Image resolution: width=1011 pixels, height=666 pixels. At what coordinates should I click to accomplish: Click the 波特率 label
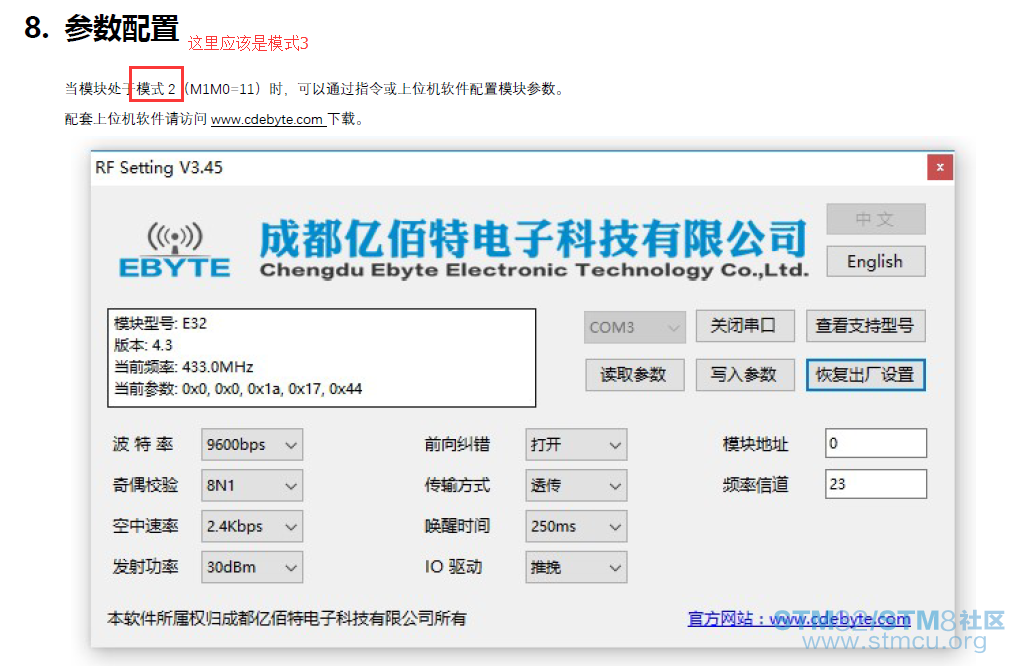tap(143, 444)
